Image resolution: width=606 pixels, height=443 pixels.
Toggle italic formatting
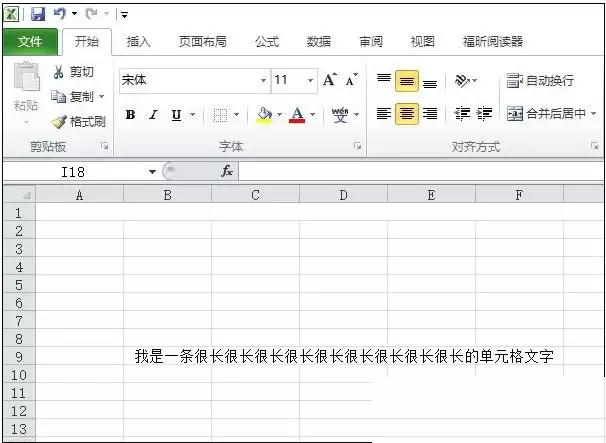click(153, 115)
